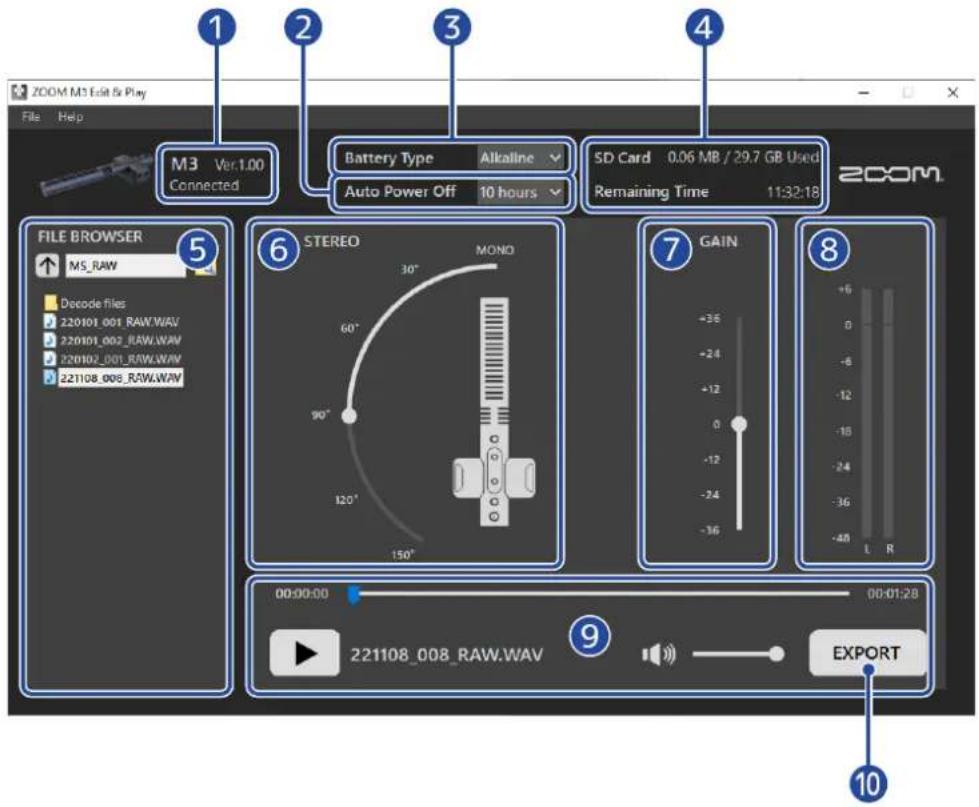The height and width of the screenshot is (807, 979).
Task: Open the Decode files folder
Action: pyautogui.click(x=85, y=303)
